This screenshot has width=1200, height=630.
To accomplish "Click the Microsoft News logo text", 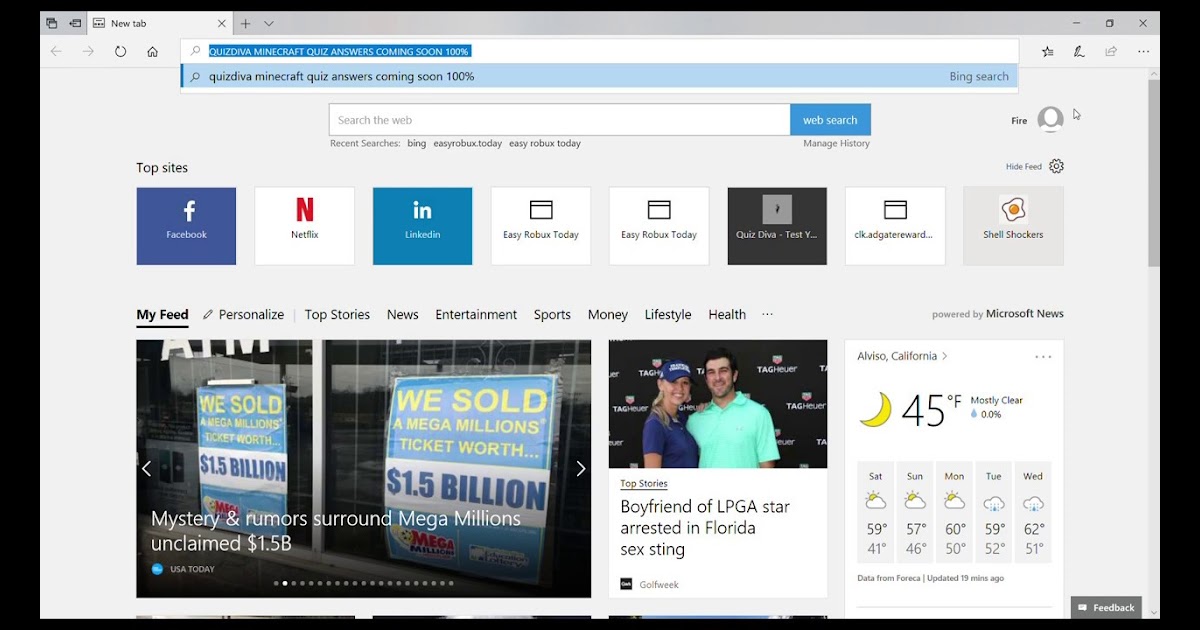I will click(x=1025, y=314).
